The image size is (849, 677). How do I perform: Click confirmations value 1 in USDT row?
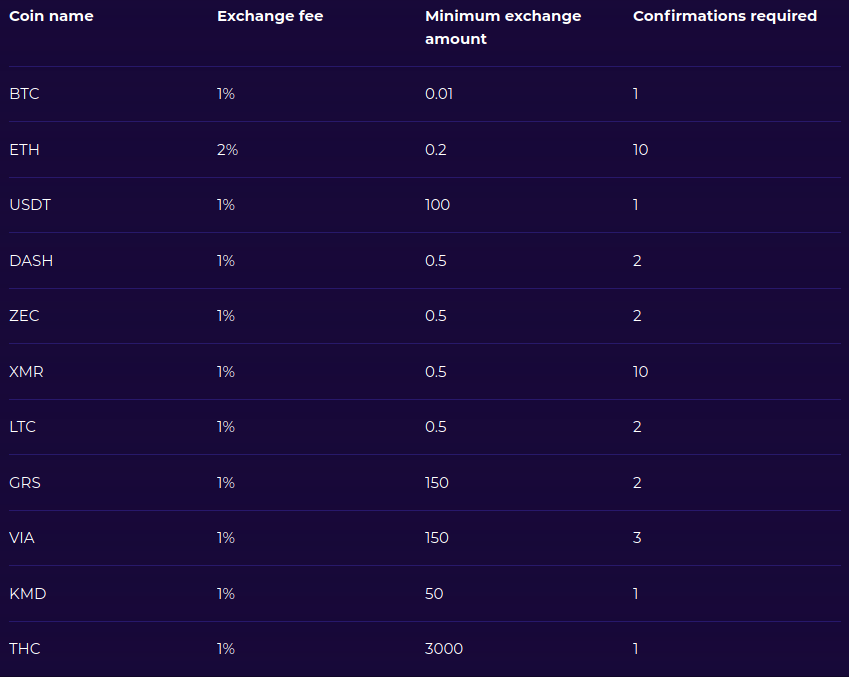[636, 205]
